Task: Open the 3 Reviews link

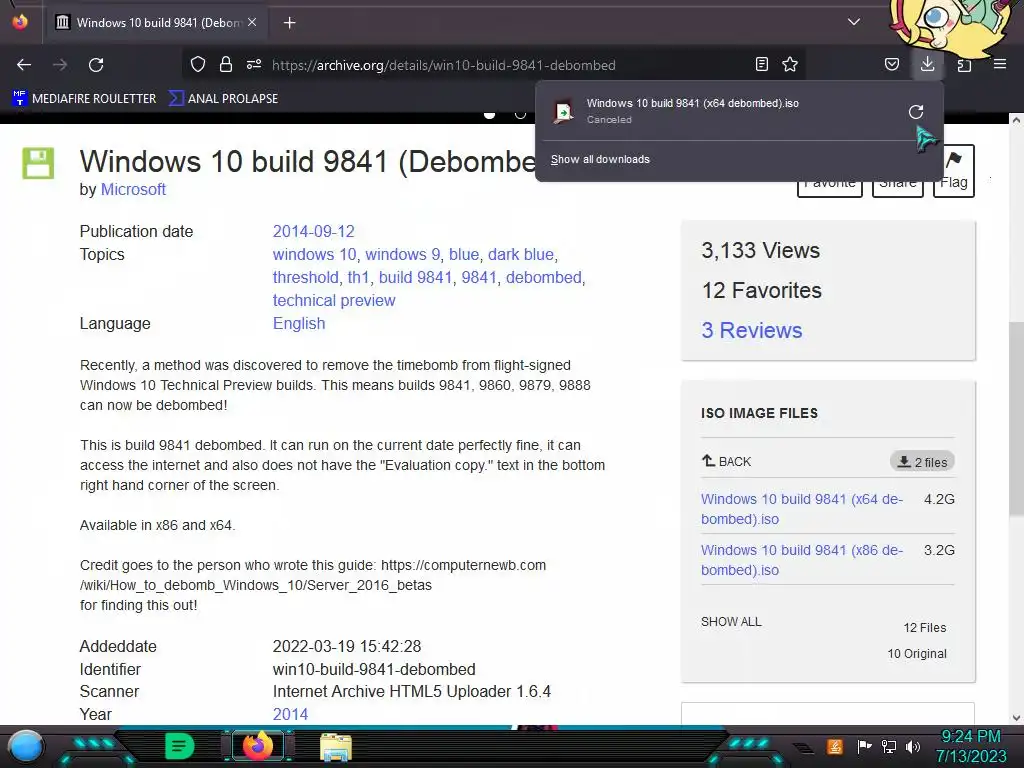Action: [752, 330]
